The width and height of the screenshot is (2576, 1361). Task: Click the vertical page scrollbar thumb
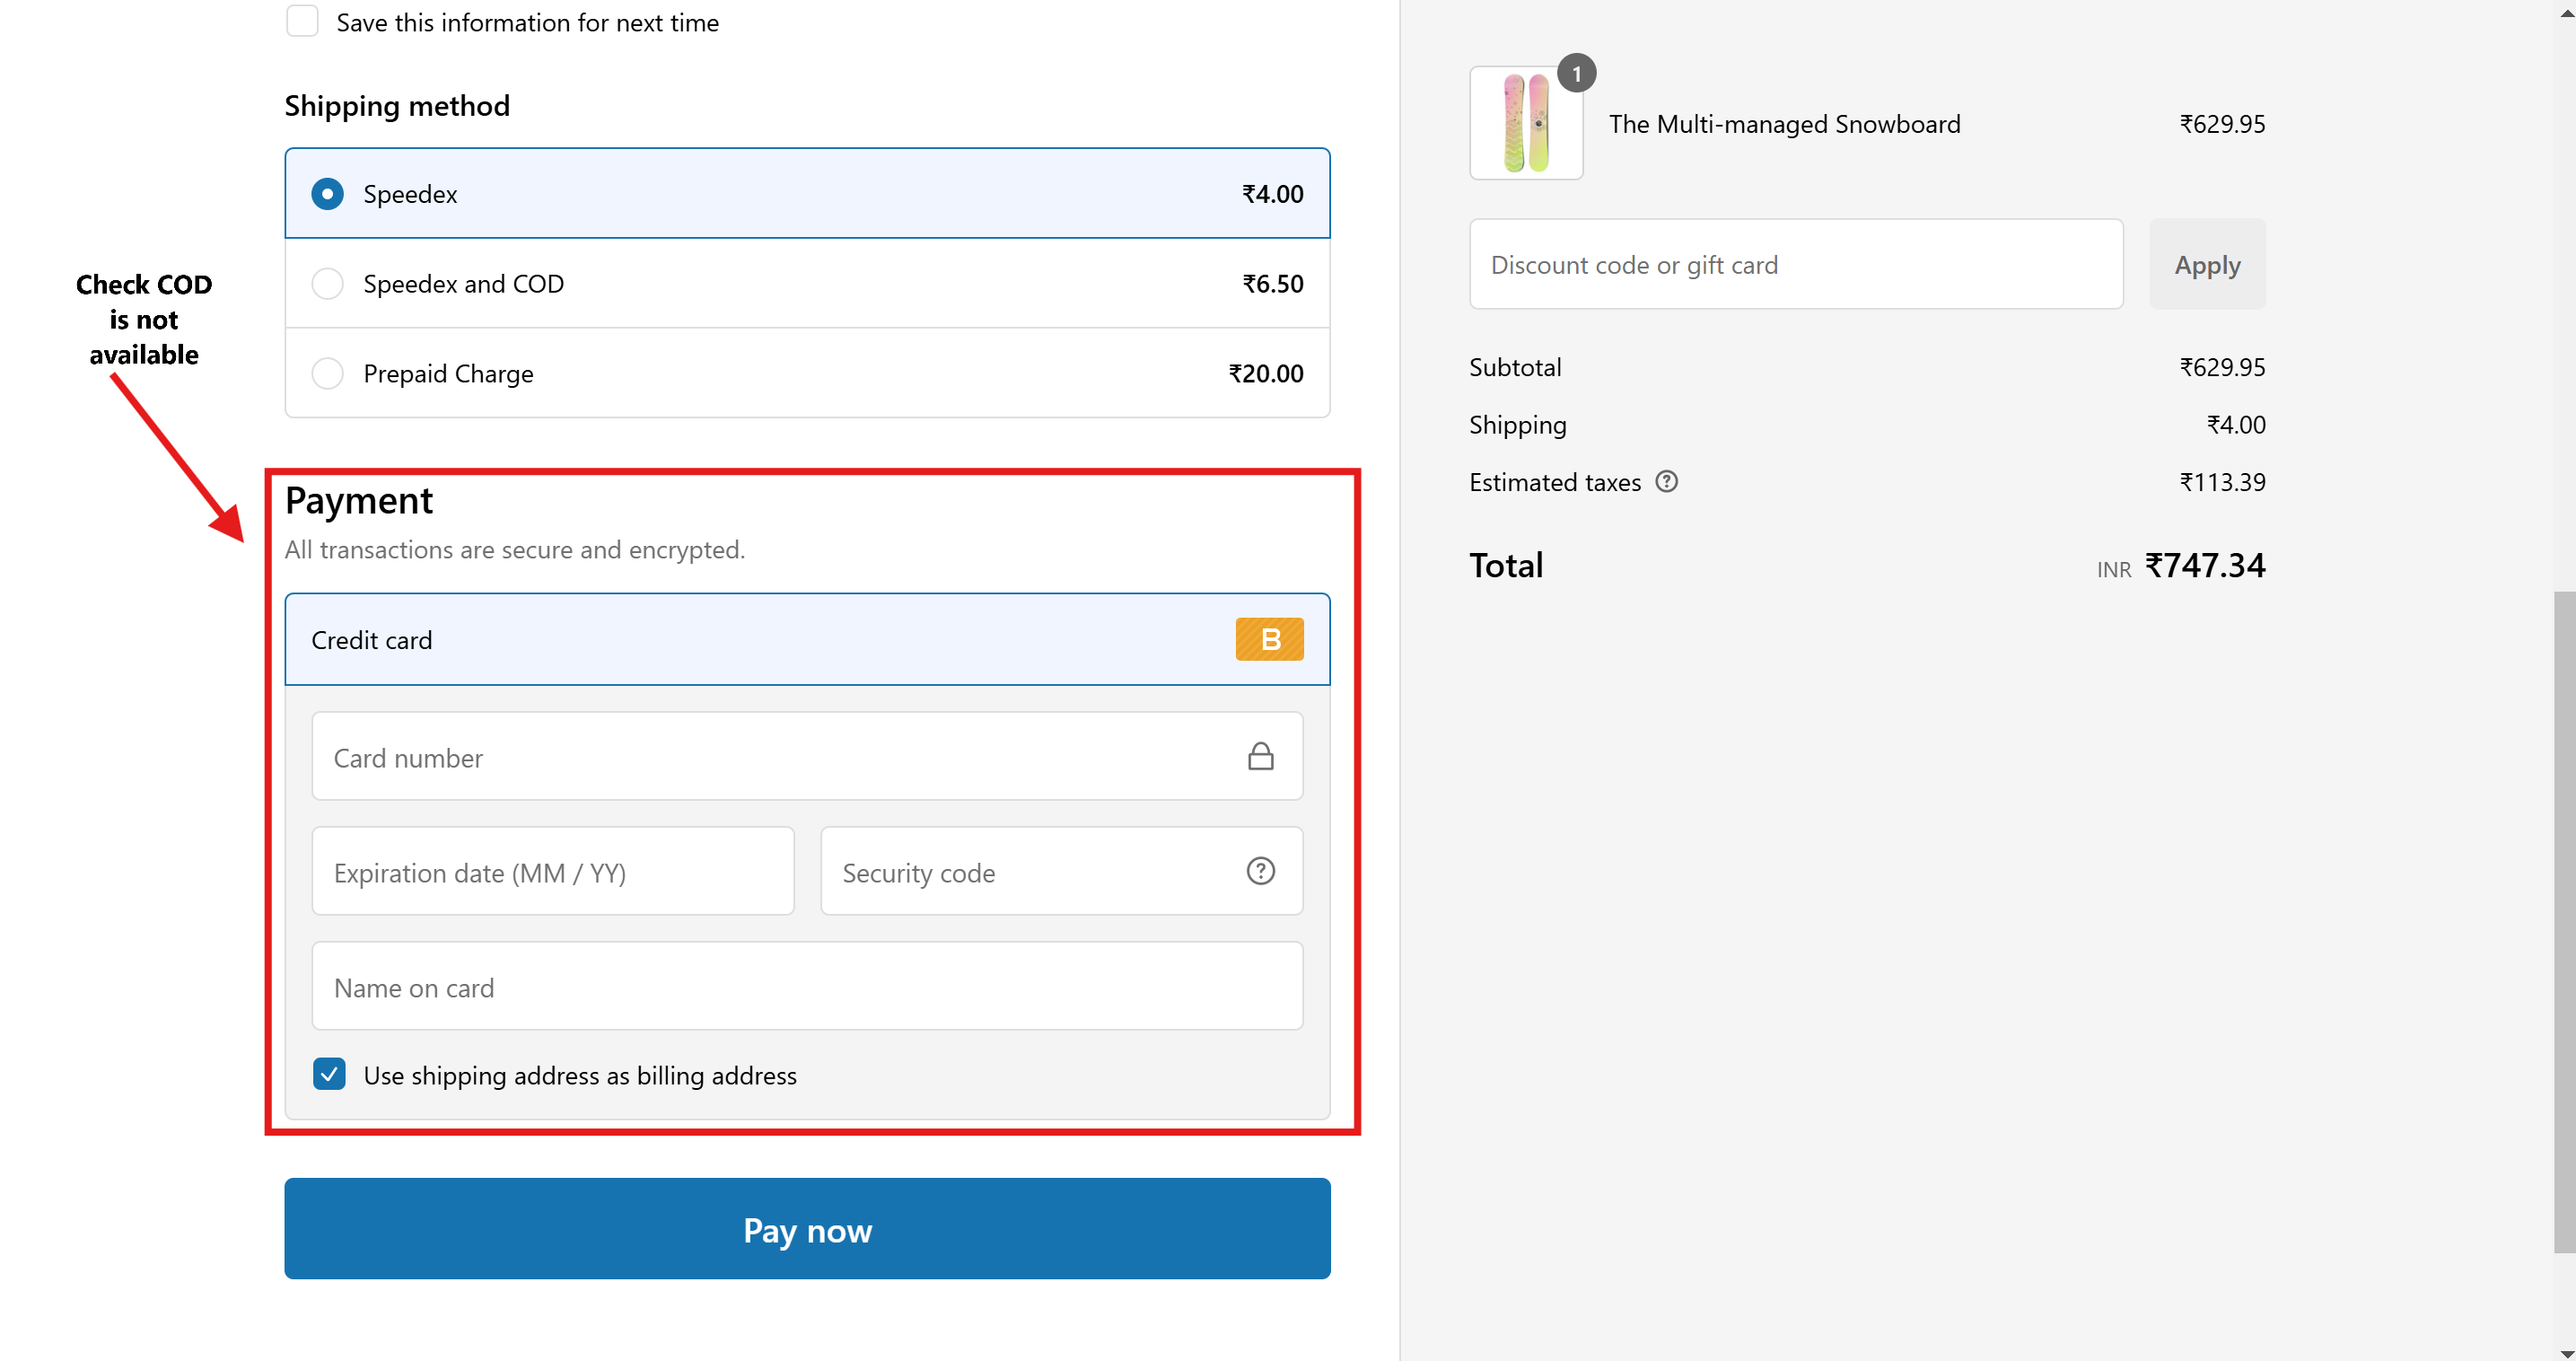2564,920
